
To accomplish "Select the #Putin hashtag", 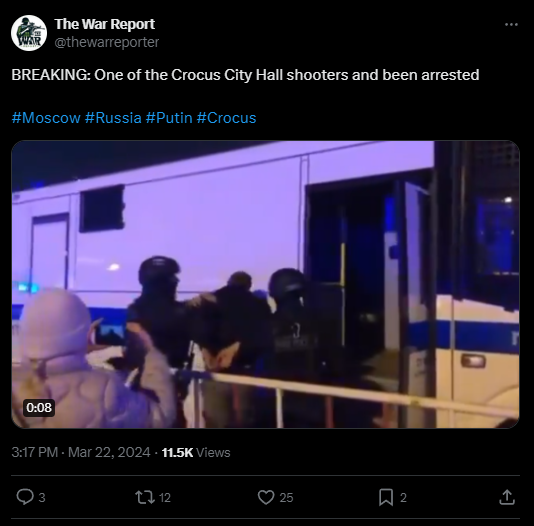I will (x=169, y=118).
